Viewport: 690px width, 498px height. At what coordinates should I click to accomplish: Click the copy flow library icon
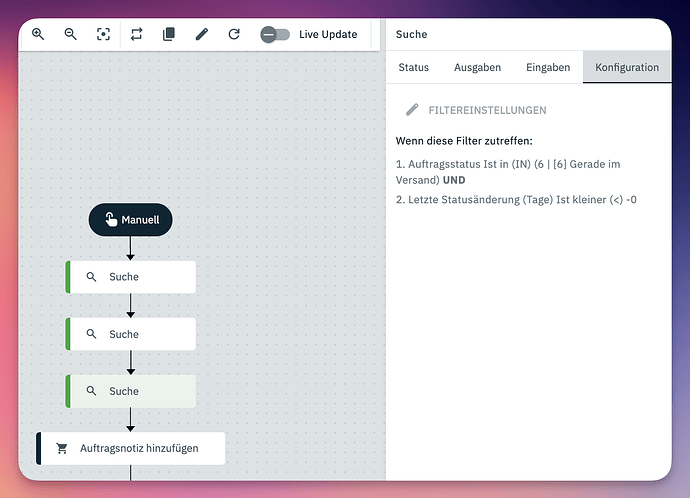click(169, 34)
